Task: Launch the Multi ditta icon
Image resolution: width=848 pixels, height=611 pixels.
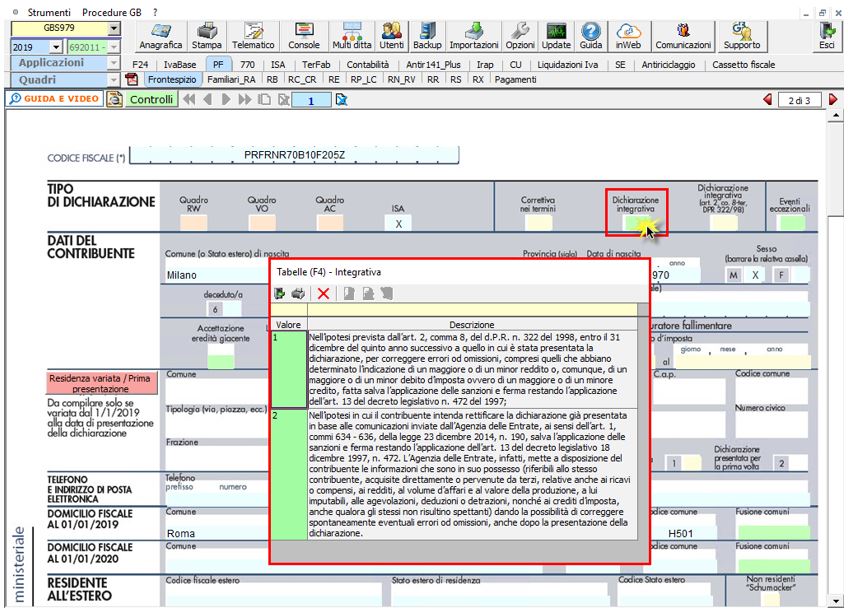Action: (351, 37)
